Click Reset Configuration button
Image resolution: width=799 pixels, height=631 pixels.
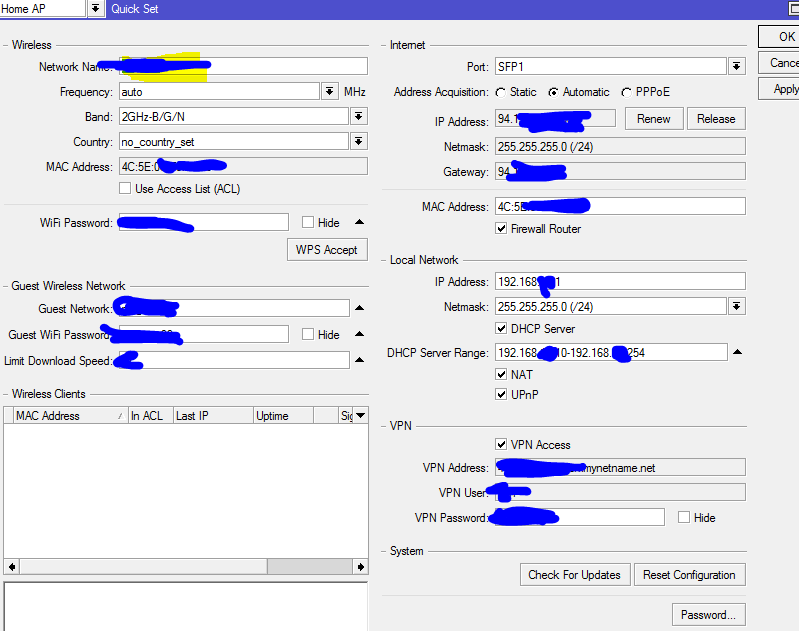pyautogui.click(x=690, y=575)
